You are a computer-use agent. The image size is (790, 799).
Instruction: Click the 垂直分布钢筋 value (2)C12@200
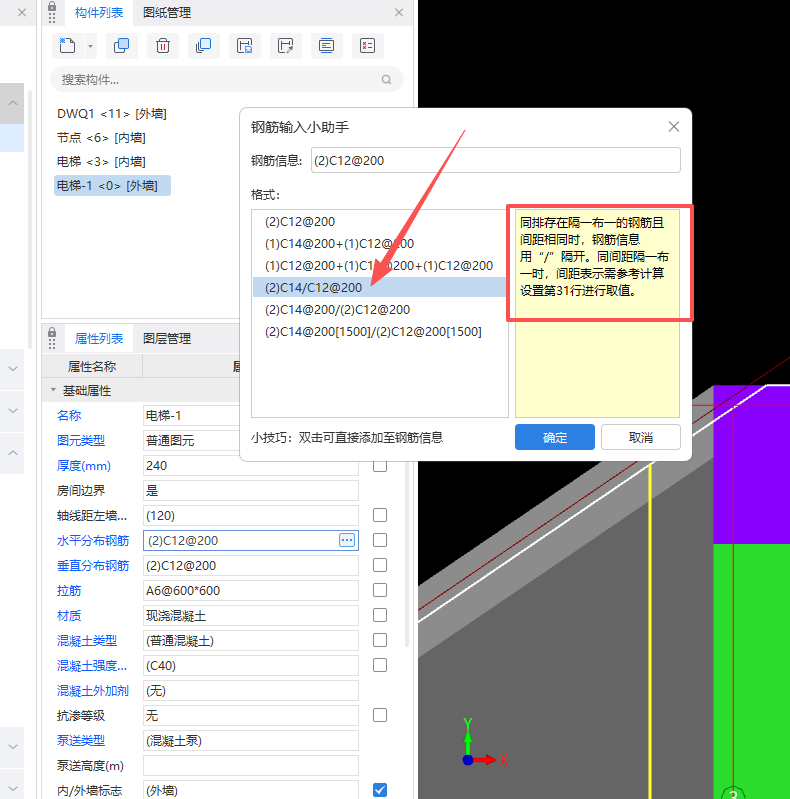coord(251,565)
